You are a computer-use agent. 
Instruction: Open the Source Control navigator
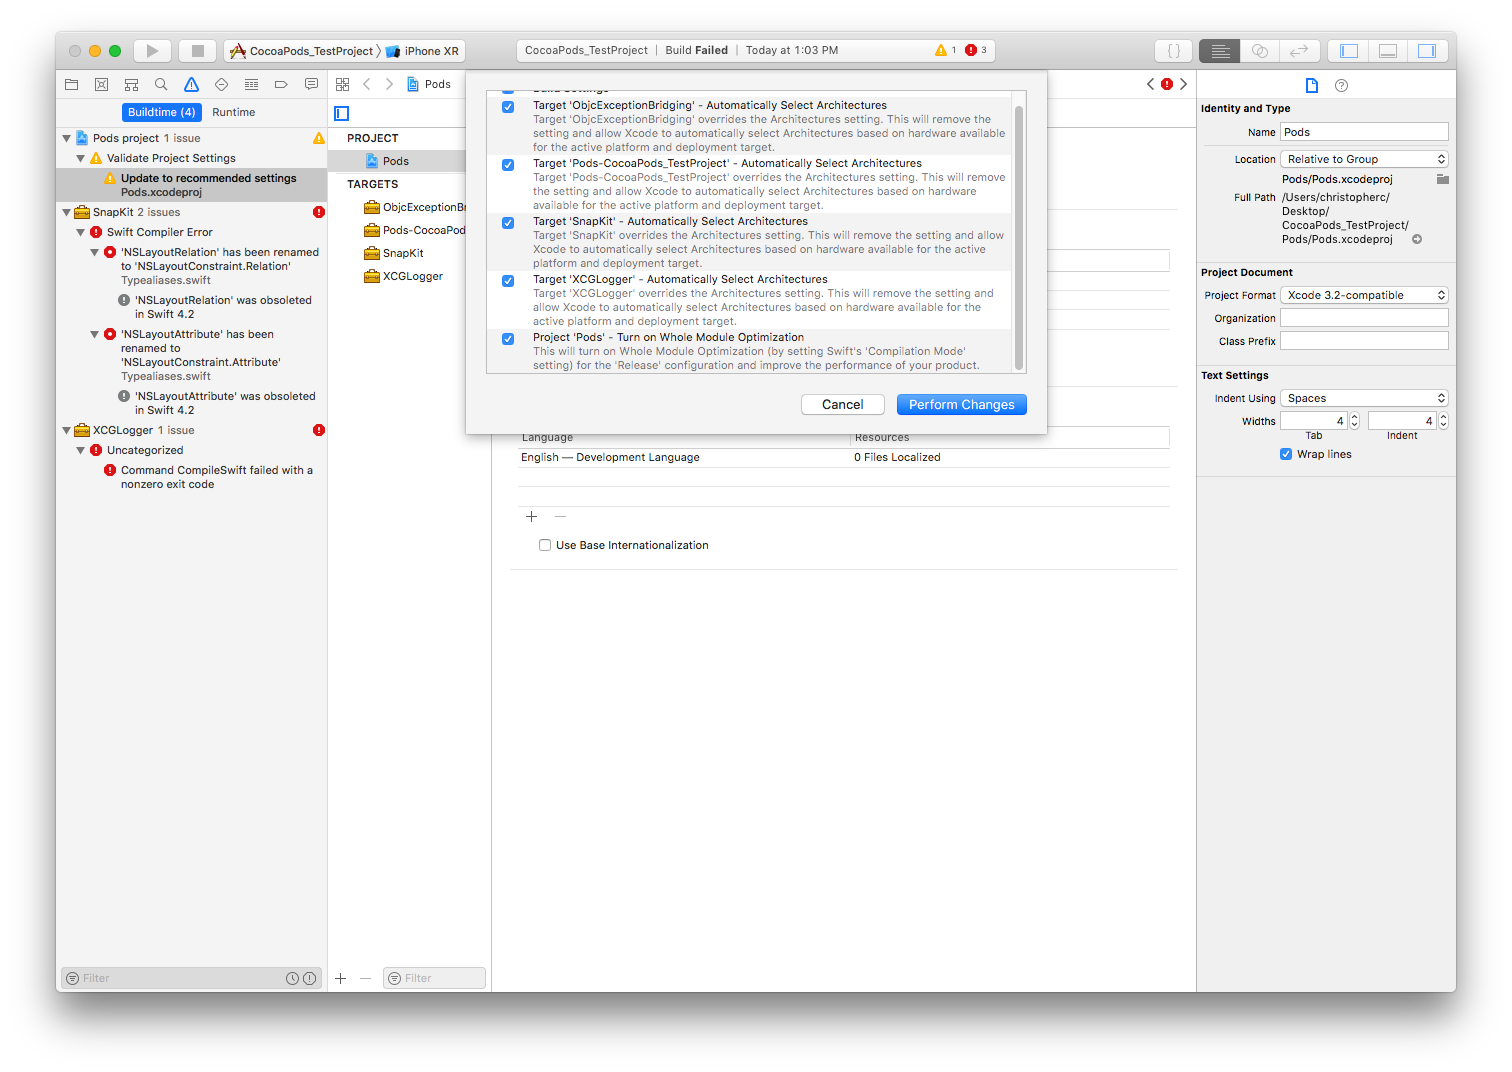pos(101,85)
